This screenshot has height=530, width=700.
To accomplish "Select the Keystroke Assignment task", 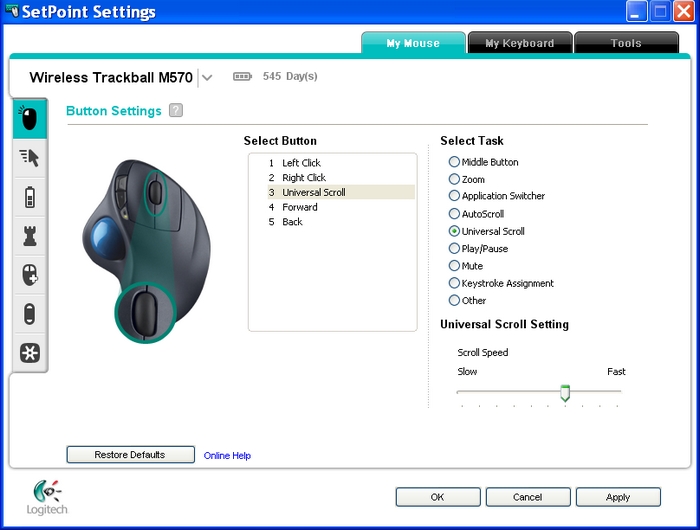I will 454,283.
